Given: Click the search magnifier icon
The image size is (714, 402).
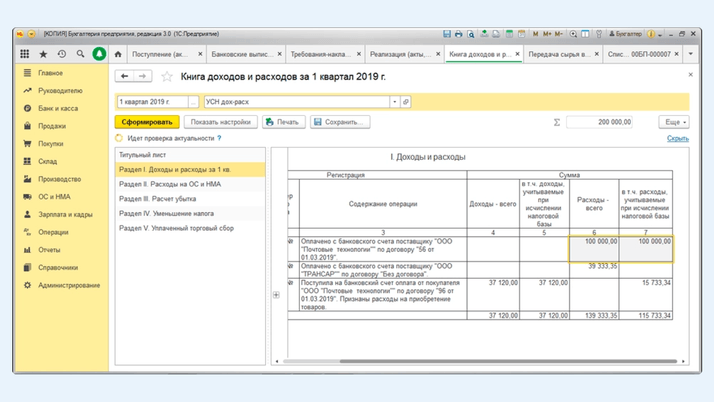Looking at the screenshot, I should coord(80,54).
